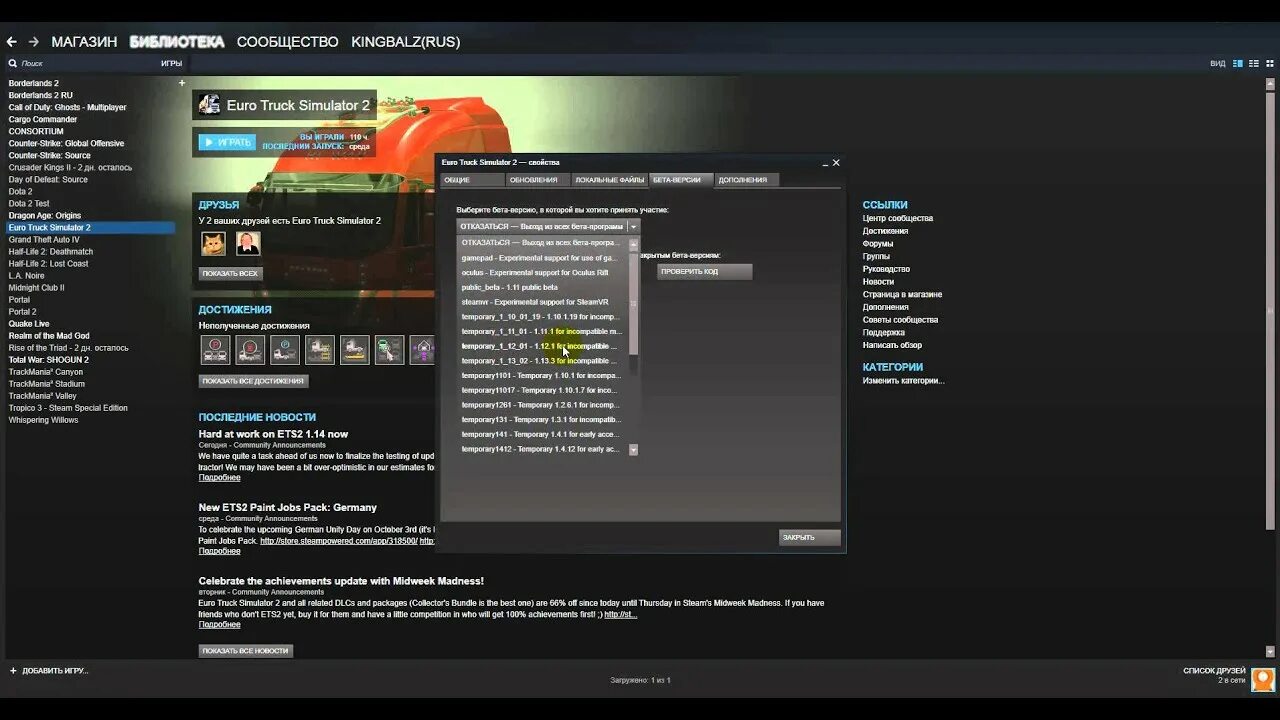
Task: Open the fourth achievement truck icon
Action: 320,349
